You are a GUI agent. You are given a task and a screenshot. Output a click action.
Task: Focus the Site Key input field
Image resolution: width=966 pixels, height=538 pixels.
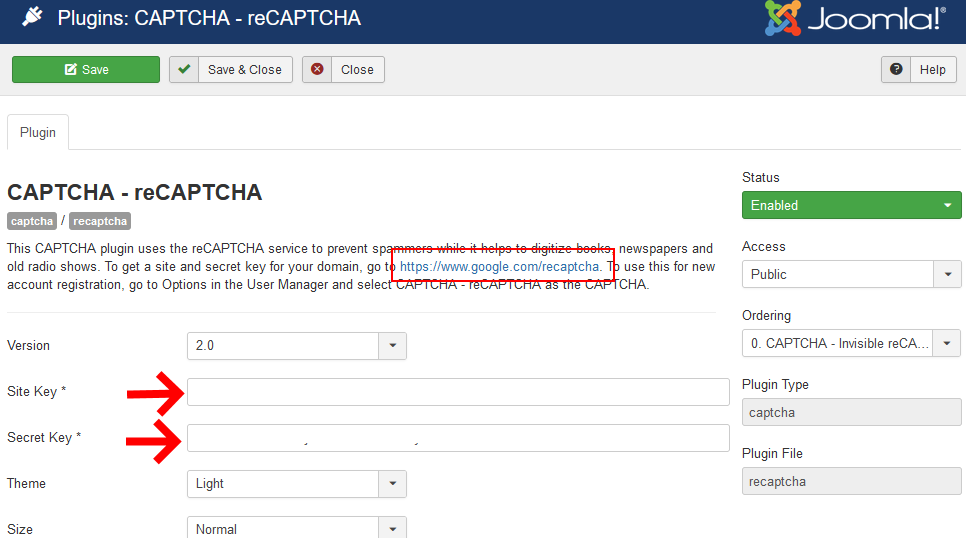(458, 392)
